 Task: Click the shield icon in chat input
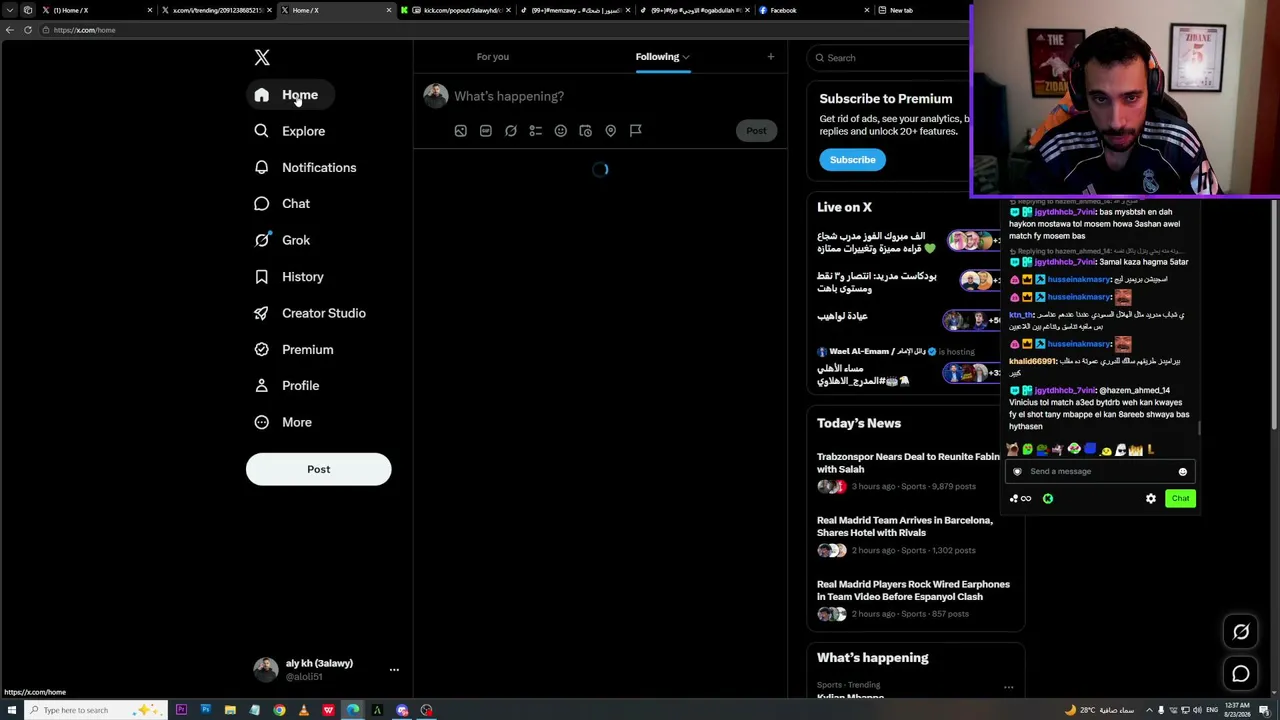coord(1017,472)
